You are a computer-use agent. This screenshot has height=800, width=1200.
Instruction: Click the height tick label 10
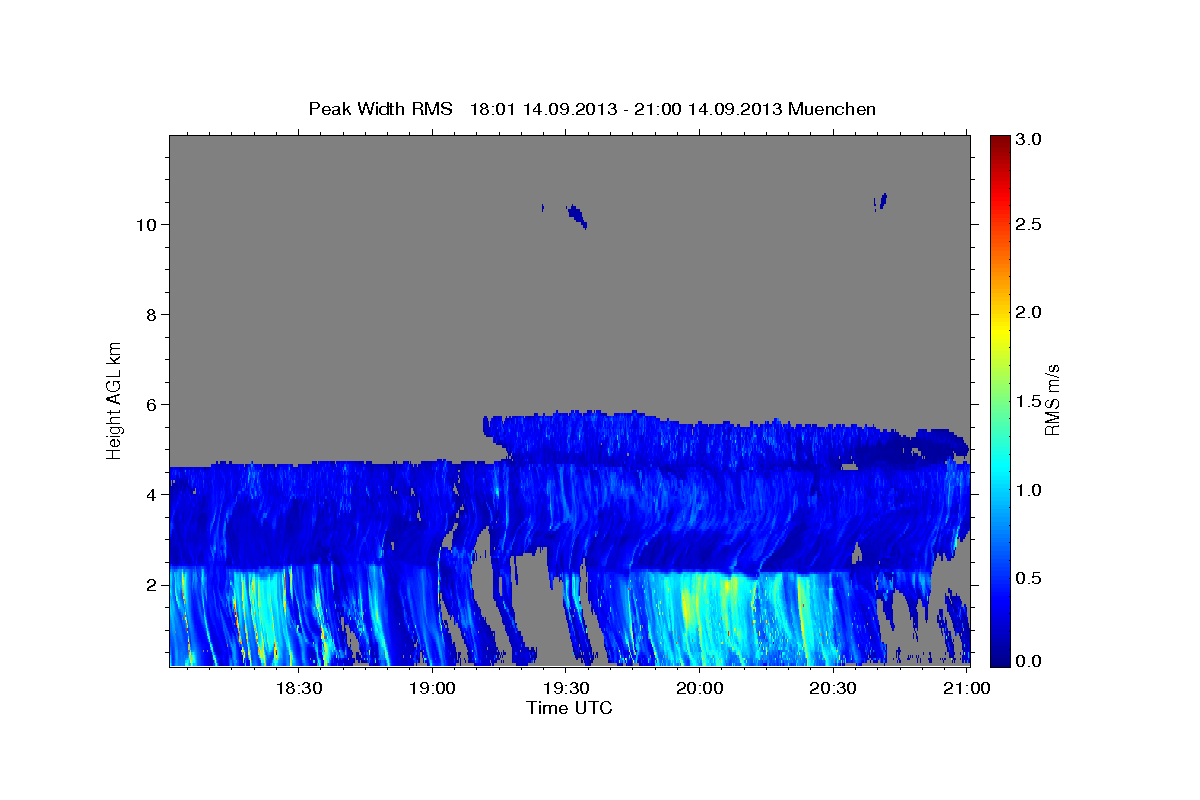(x=145, y=224)
